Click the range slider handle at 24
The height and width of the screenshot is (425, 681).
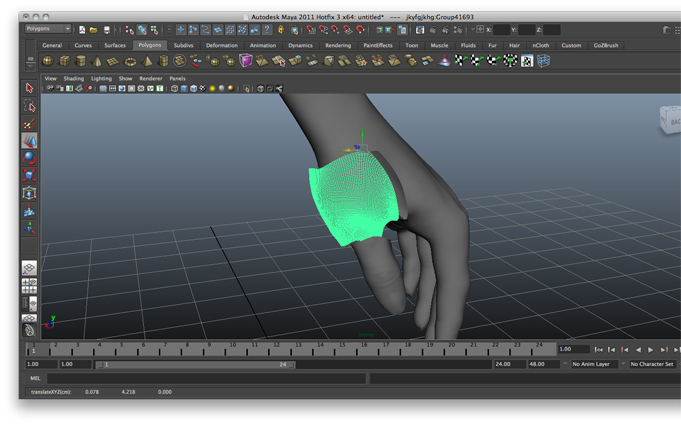pos(292,365)
